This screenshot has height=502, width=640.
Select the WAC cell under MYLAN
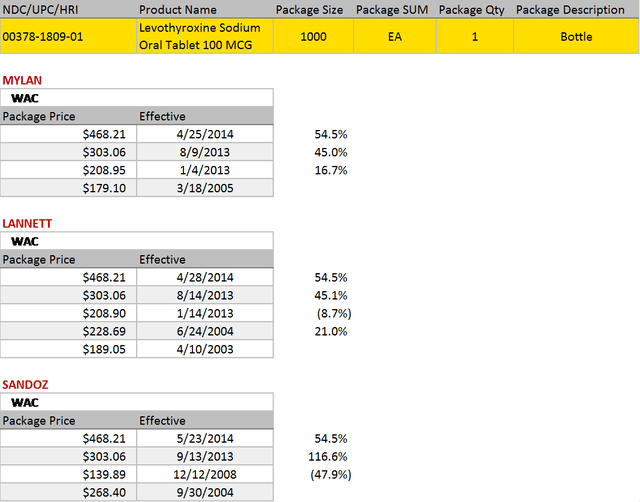pos(137,98)
